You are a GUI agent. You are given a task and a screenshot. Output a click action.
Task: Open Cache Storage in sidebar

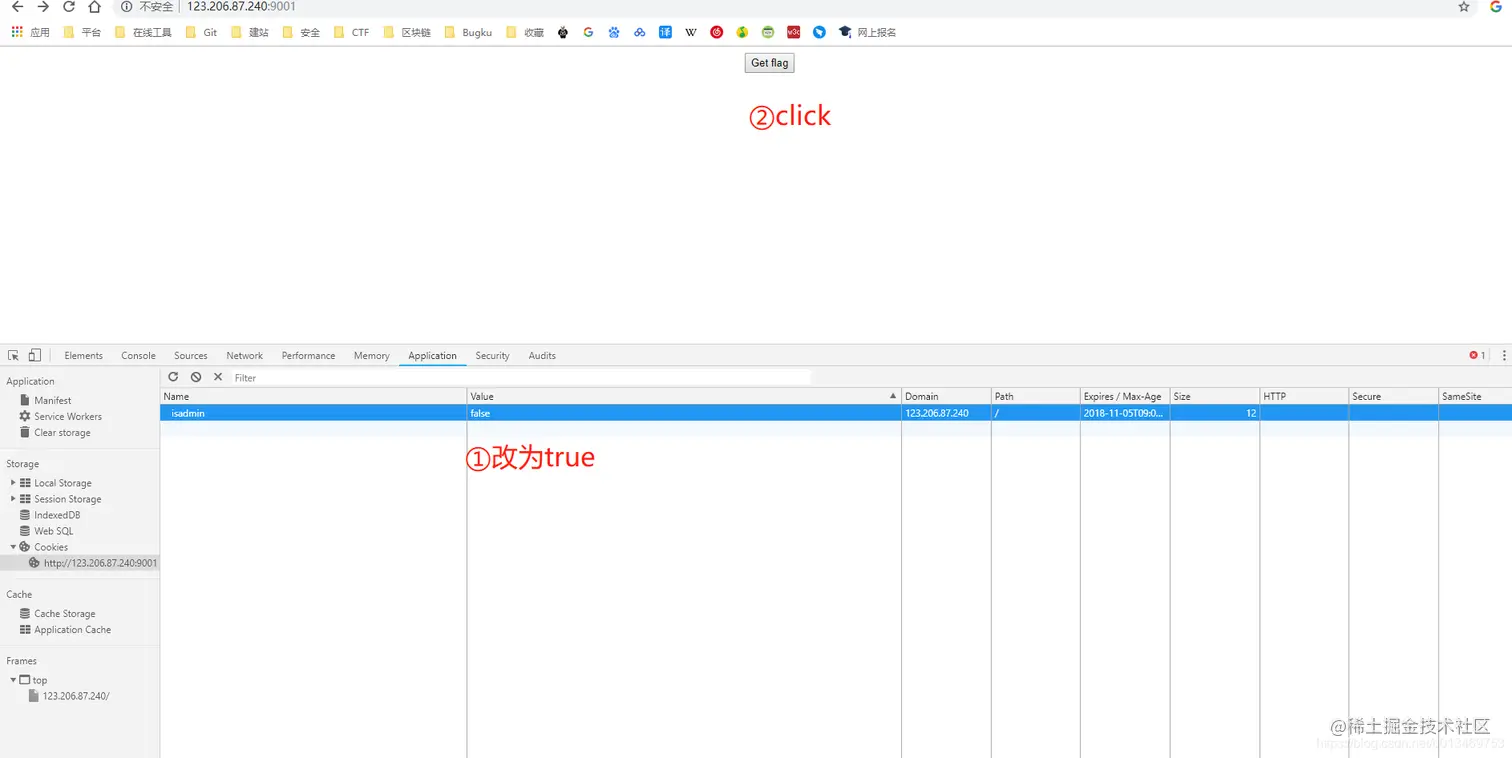pos(65,614)
